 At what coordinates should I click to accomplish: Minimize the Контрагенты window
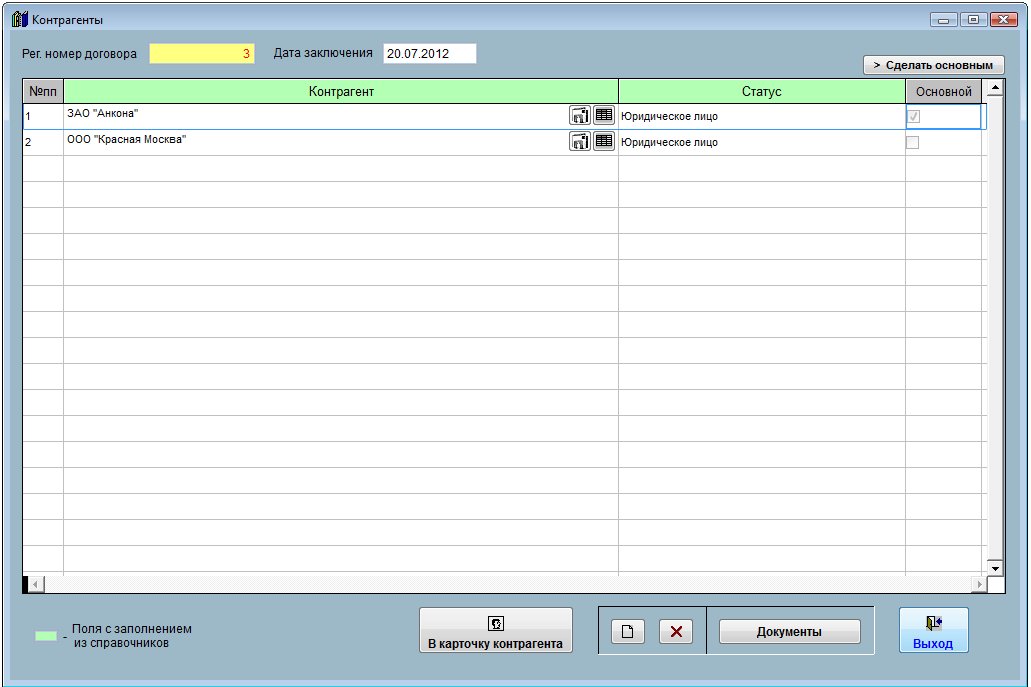944,20
